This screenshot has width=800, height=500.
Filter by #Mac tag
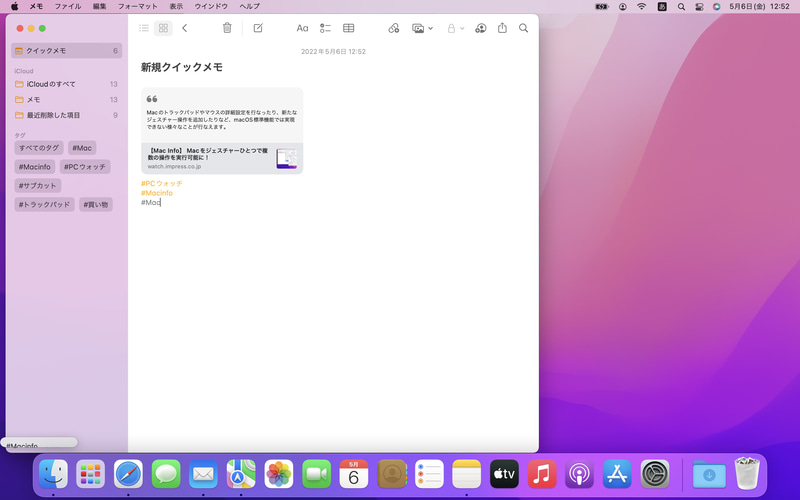click(x=82, y=148)
